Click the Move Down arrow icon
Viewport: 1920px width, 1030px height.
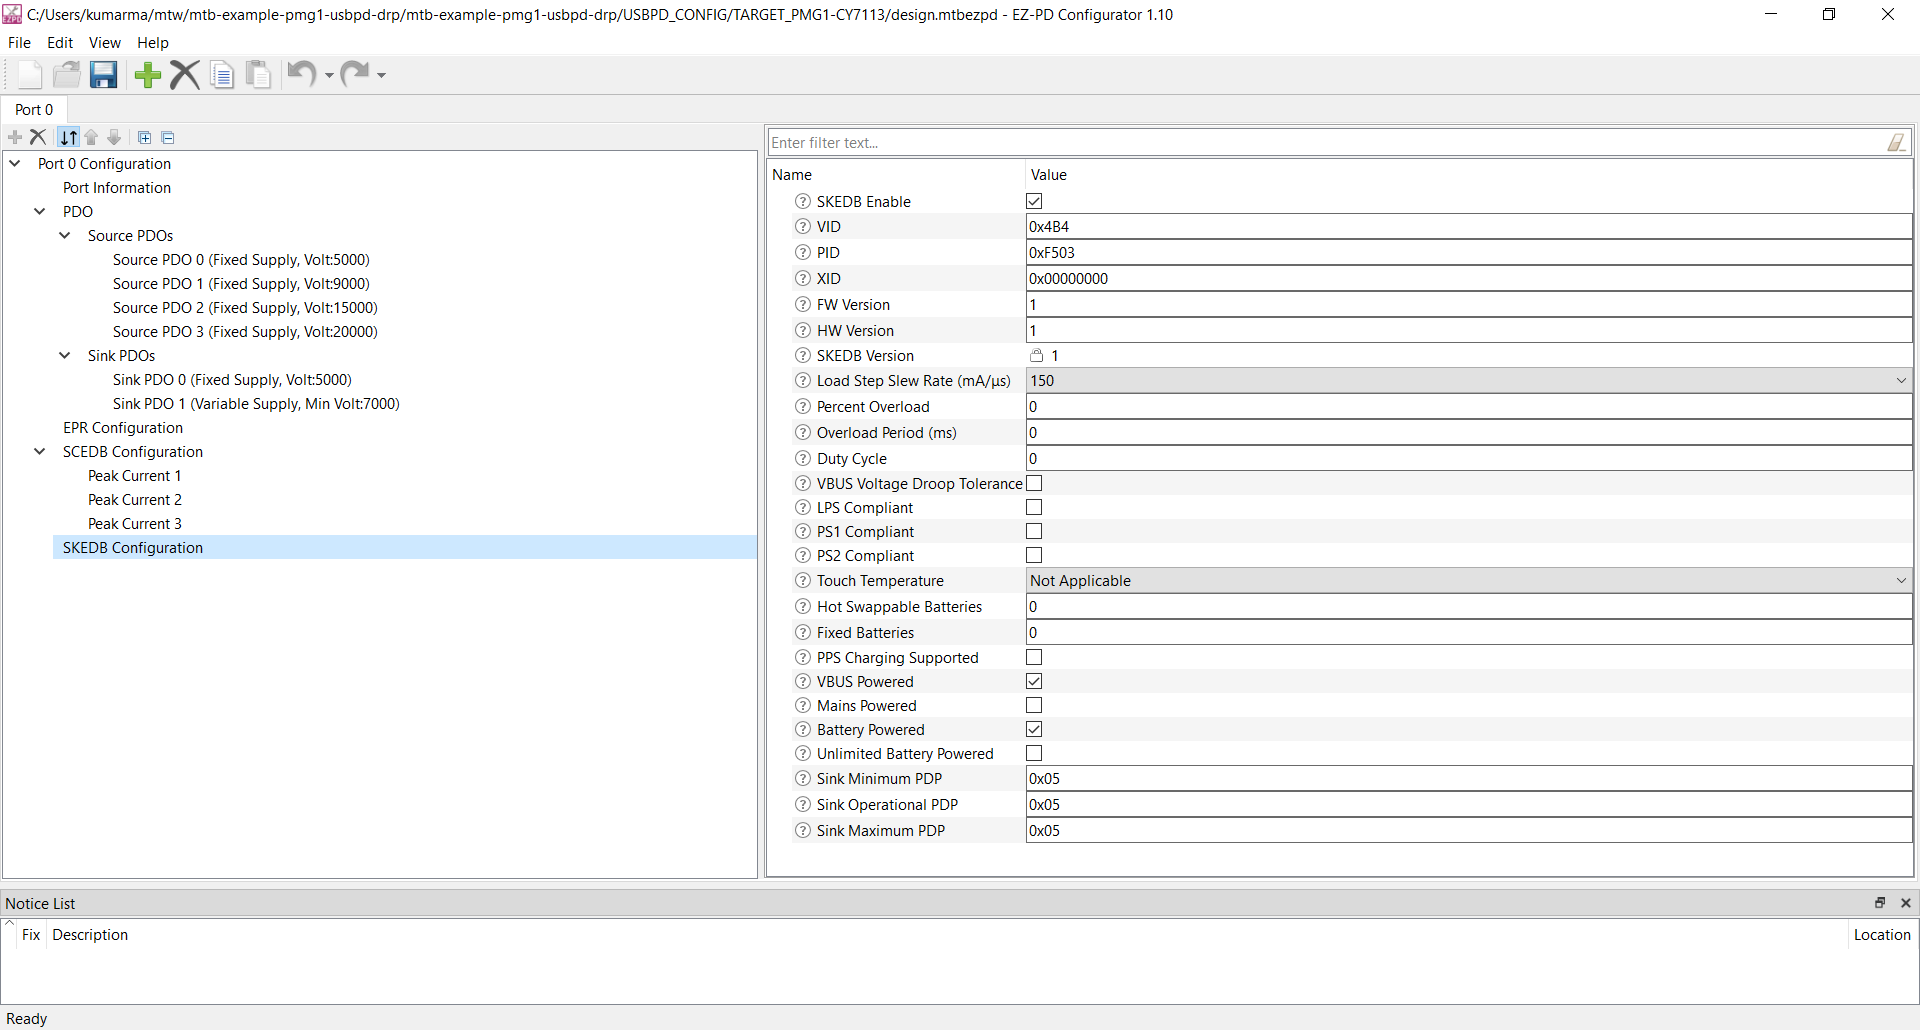[x=114, y=137]
